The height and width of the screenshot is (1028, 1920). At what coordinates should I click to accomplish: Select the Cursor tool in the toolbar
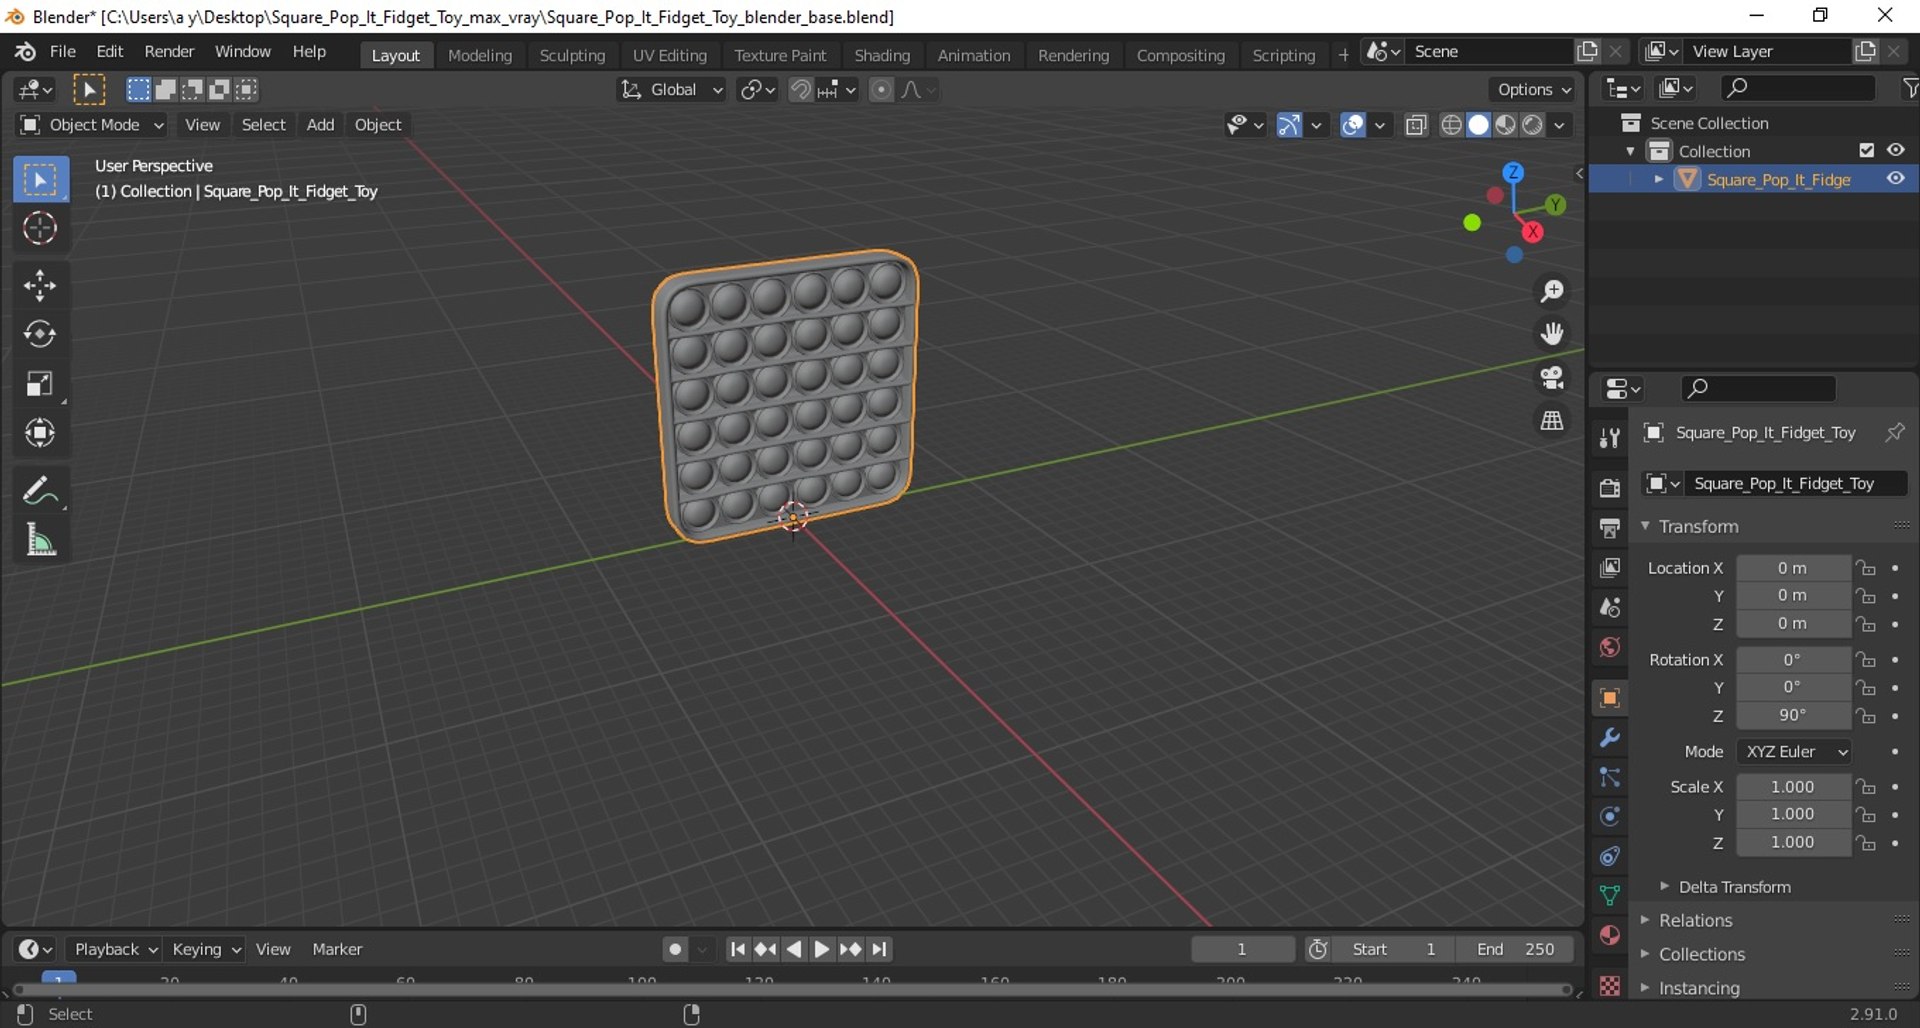coord(40,229)
